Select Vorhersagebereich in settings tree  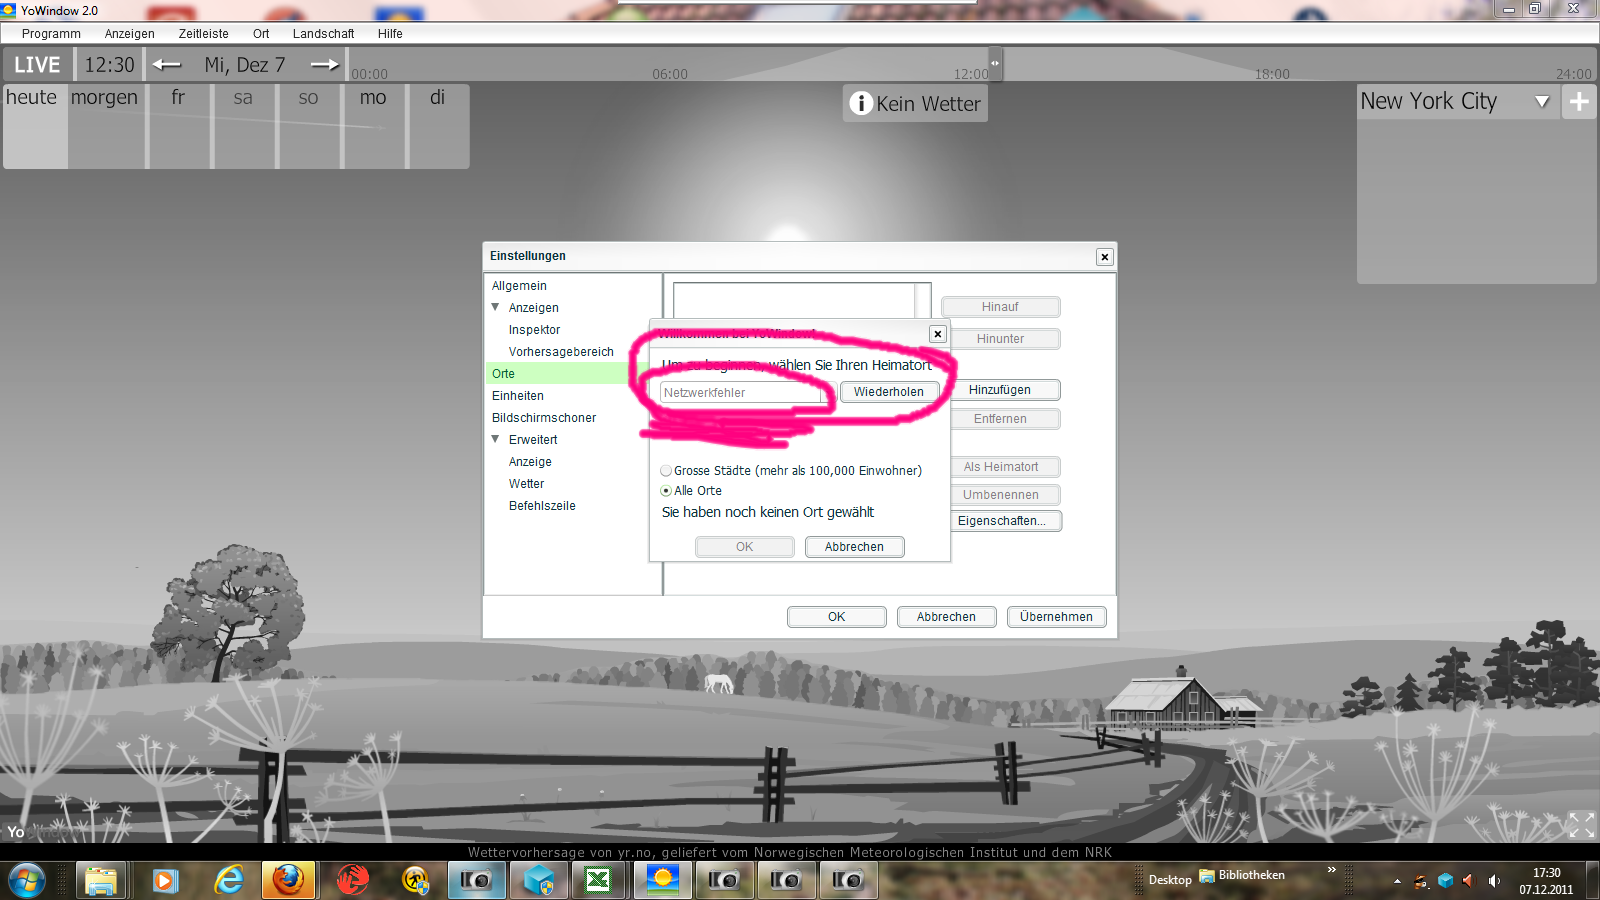(561, 352)
